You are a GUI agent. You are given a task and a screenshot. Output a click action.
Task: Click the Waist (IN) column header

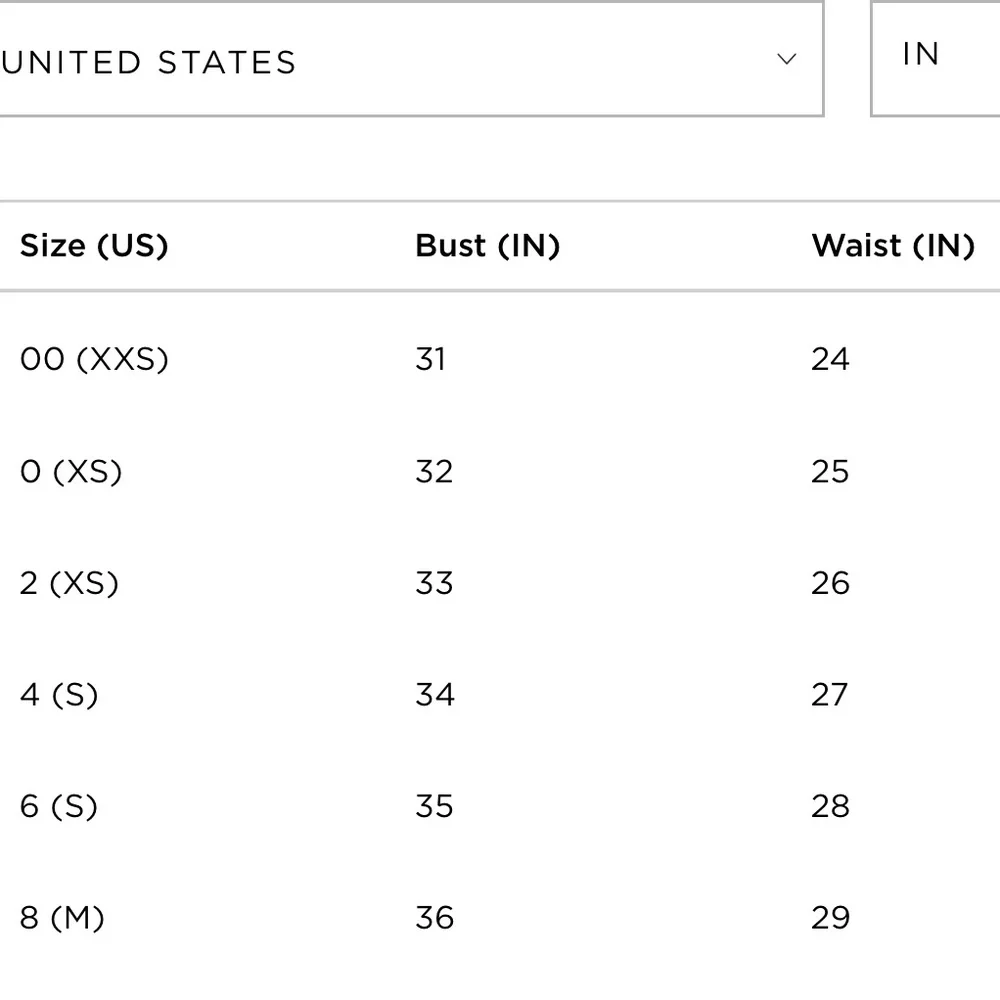[x=893, y=246]
